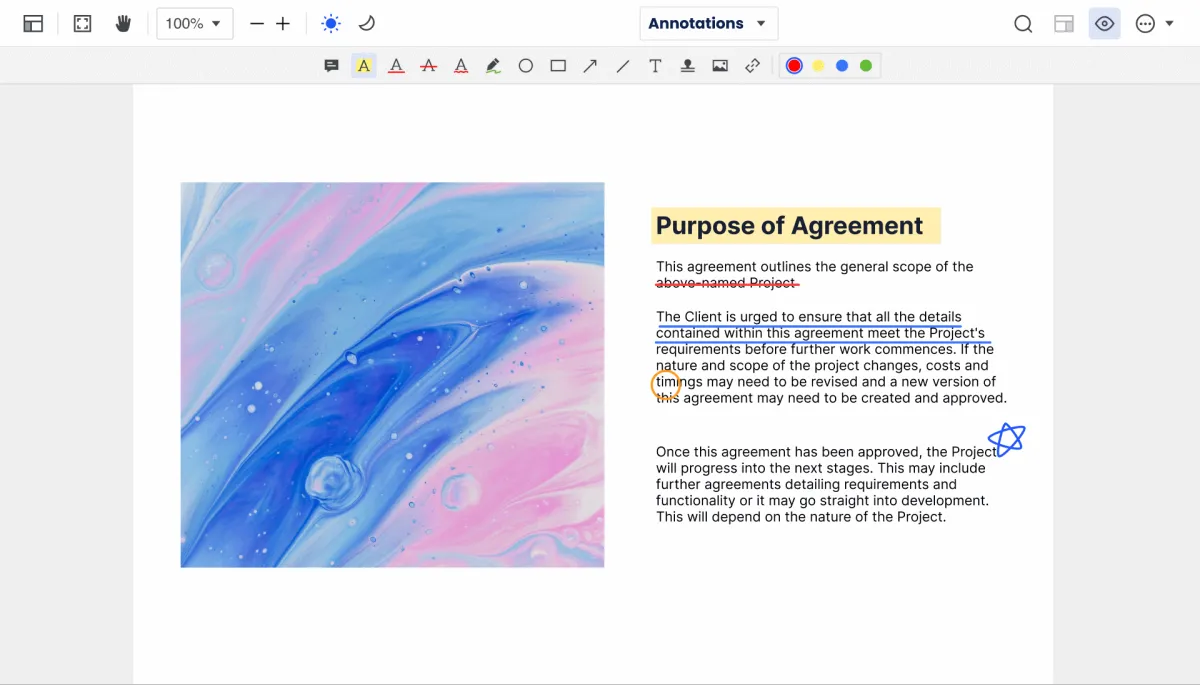Select the stamp tool
Viewport: 1200px width, 685px height.
pyautogui.click(x=687, y=66)
